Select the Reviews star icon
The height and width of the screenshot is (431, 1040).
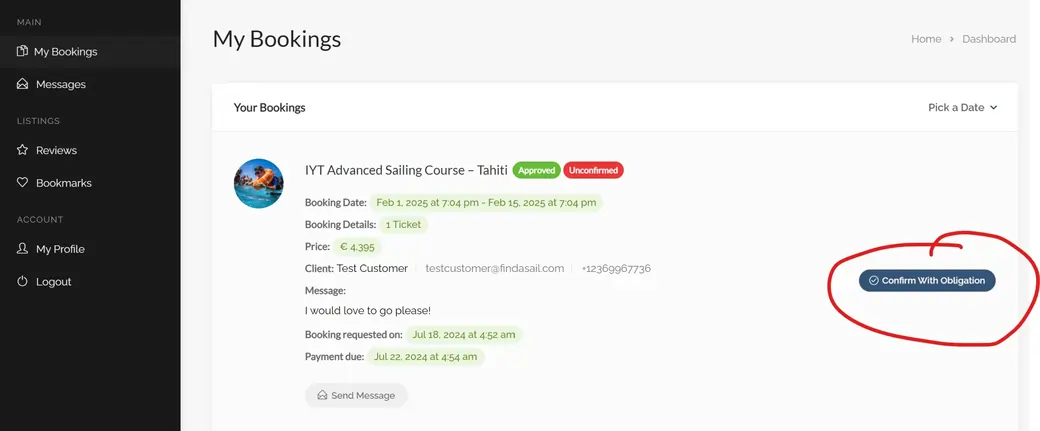(x=22, y=150)
